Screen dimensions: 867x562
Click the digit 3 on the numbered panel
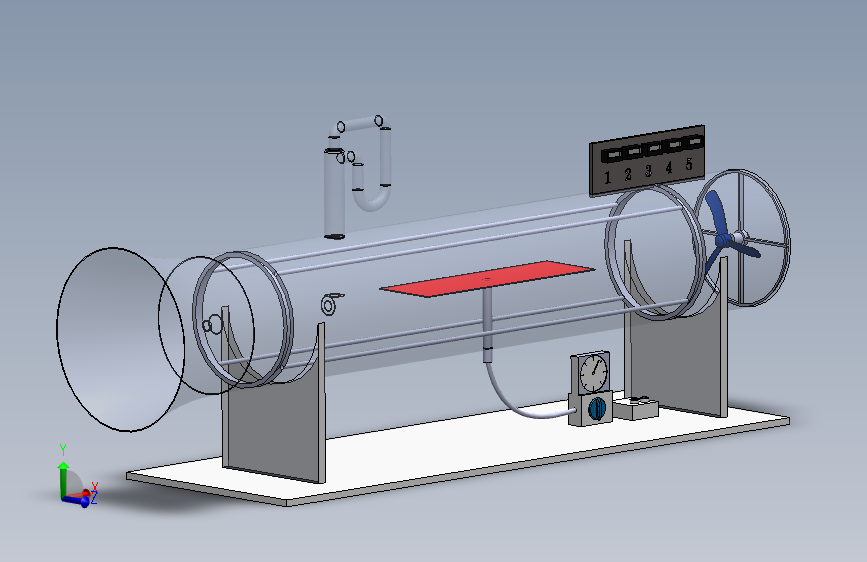pos(648,171)
